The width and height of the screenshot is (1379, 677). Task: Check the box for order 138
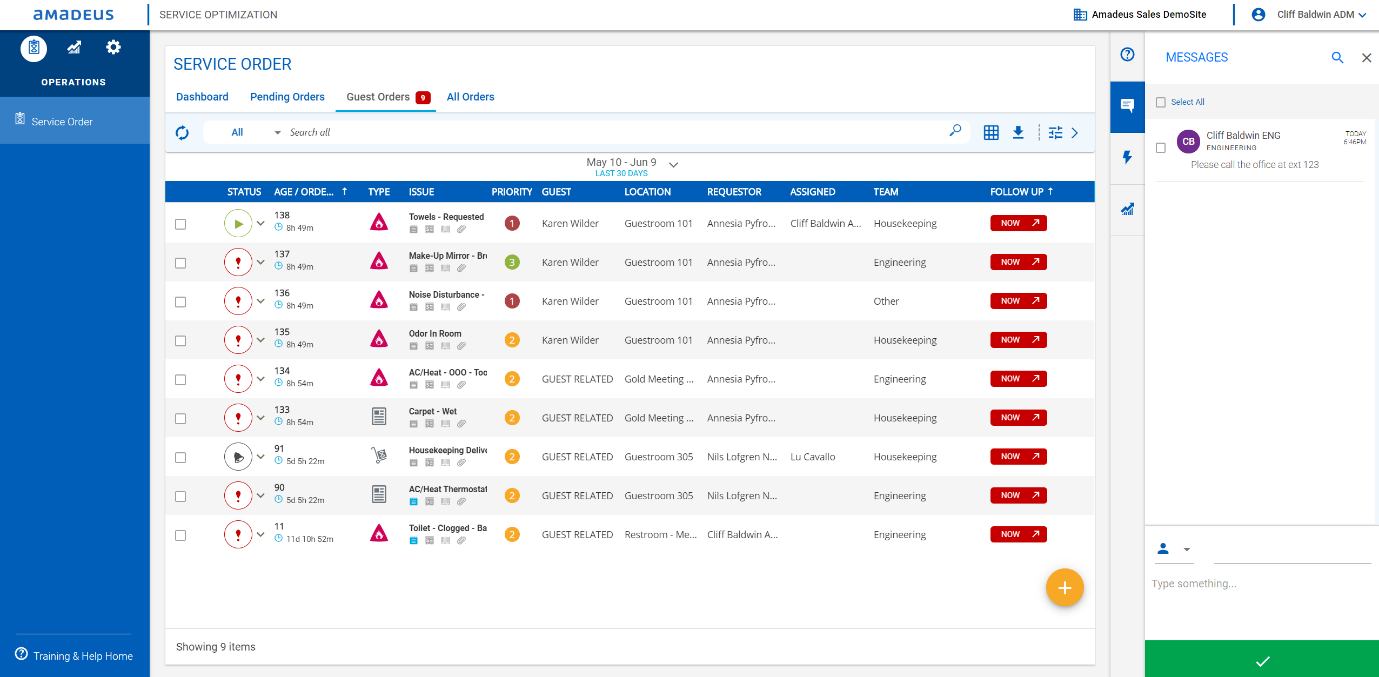click(x=181, y=224)
